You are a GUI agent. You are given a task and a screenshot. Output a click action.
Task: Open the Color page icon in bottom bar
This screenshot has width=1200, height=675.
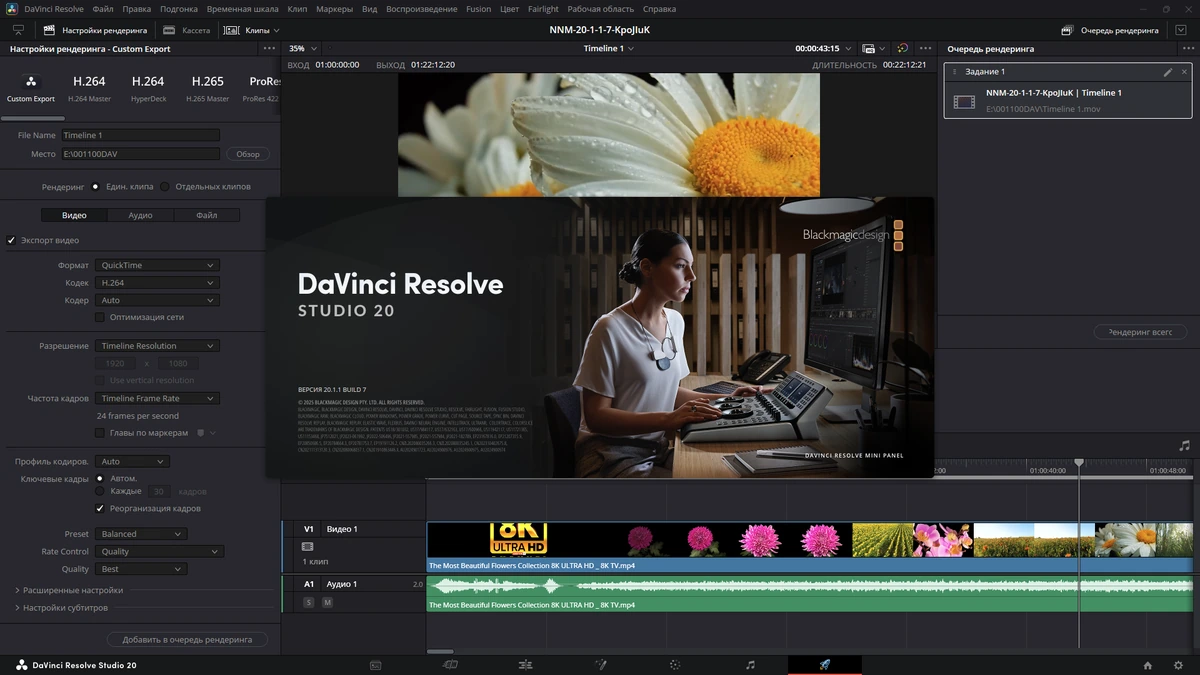(675, 664)
